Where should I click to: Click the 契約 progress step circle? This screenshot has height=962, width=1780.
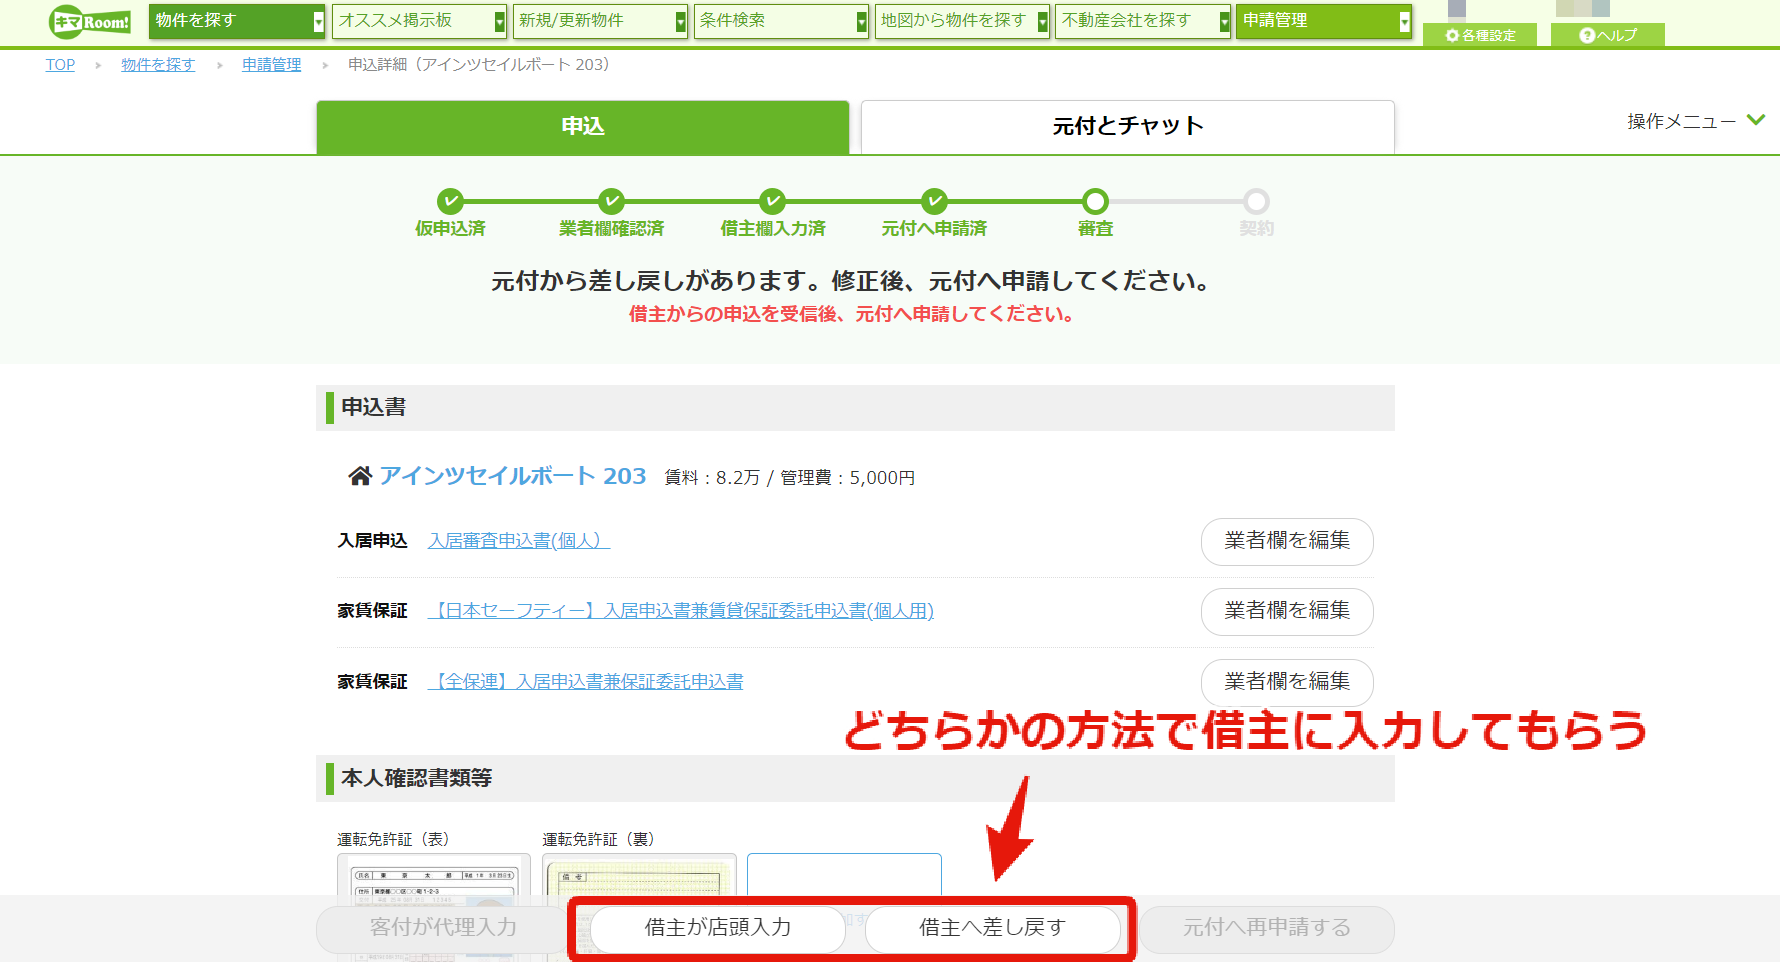click(x=1256, y=201)
